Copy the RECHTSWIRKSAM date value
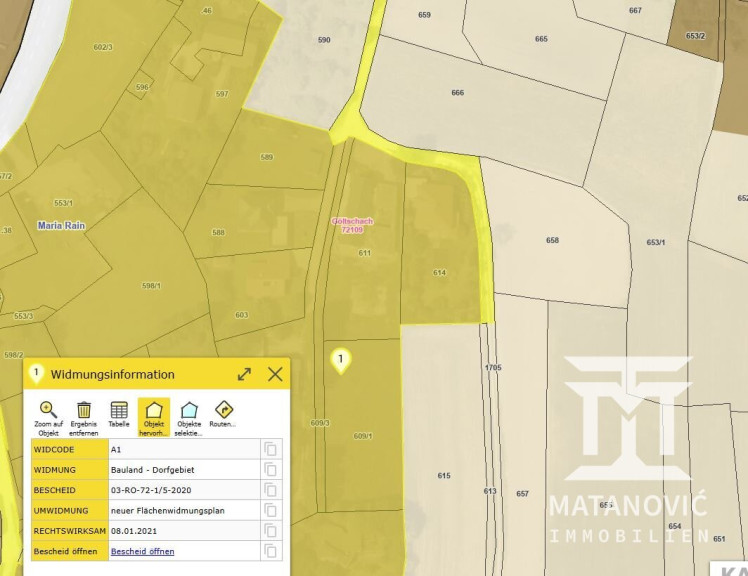The height and width of the screenshot is (576, 748). (270, 531)
